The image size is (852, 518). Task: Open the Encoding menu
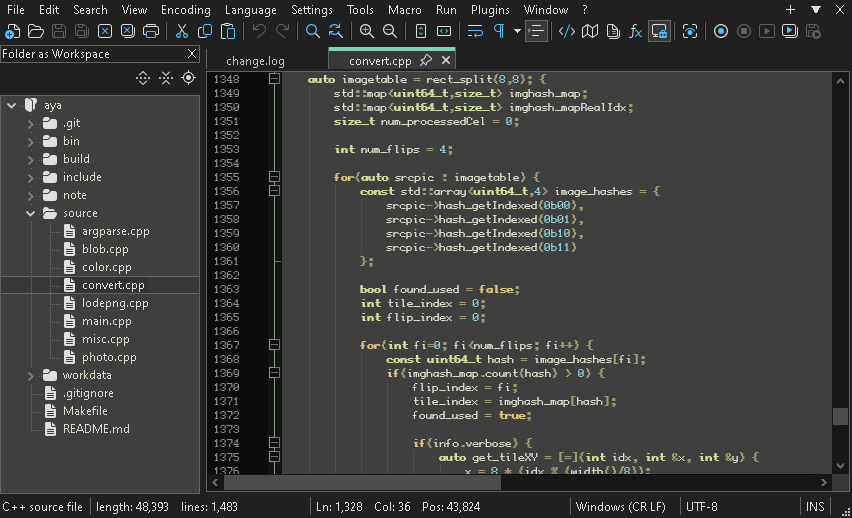[x=185, y=9]
